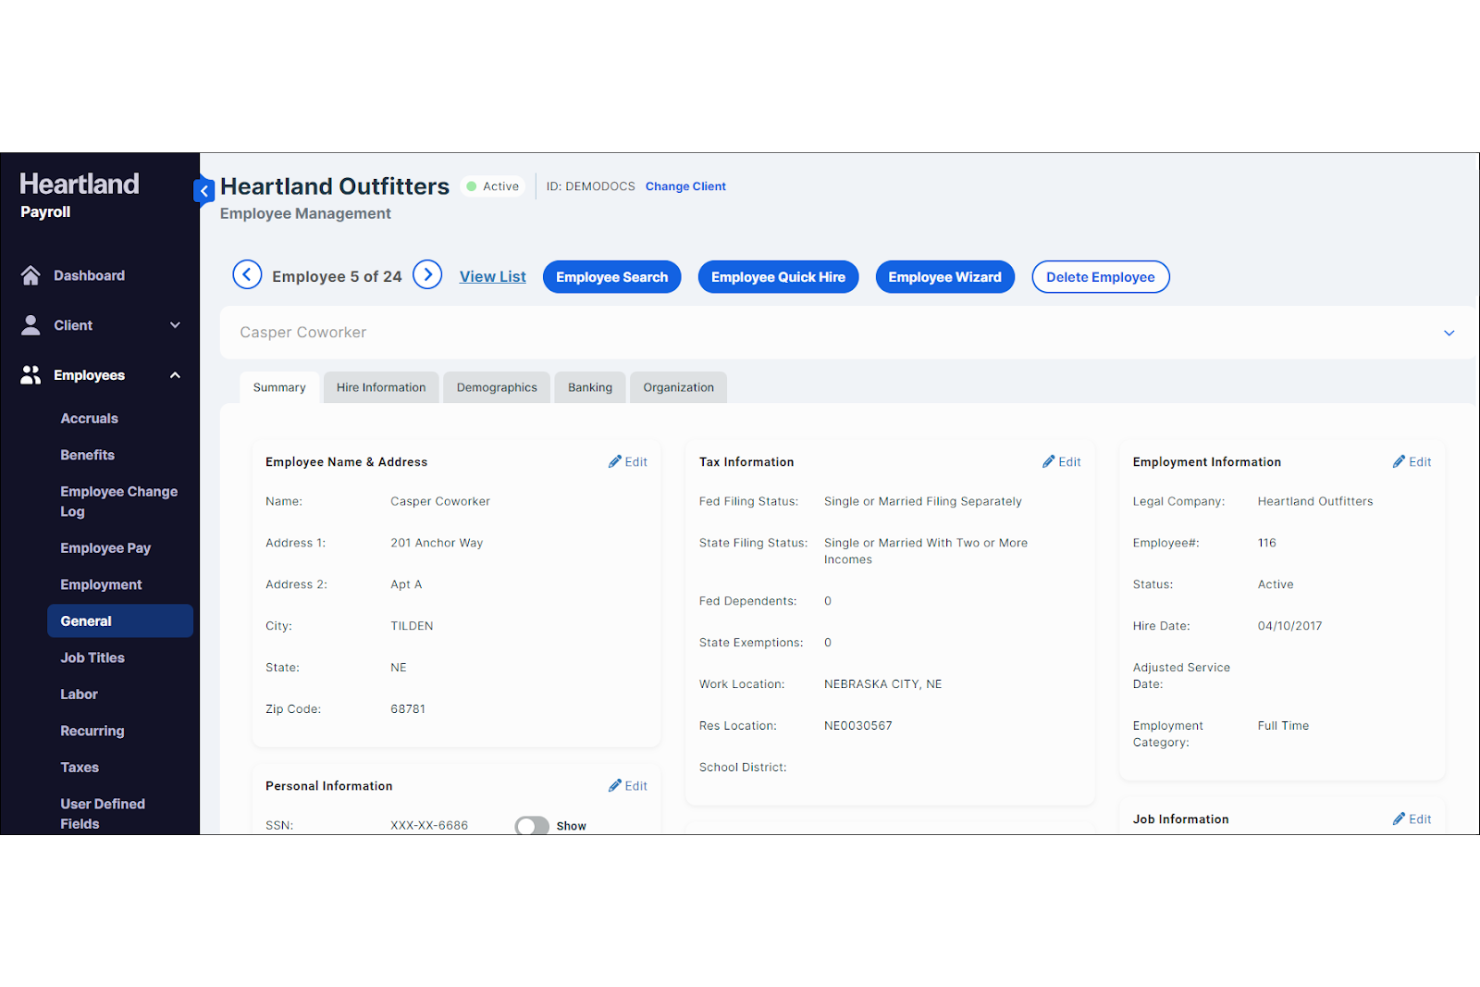Open Employment in the sidebar
The width and height of the screenshot is (1480, 987).
point(101,584)
